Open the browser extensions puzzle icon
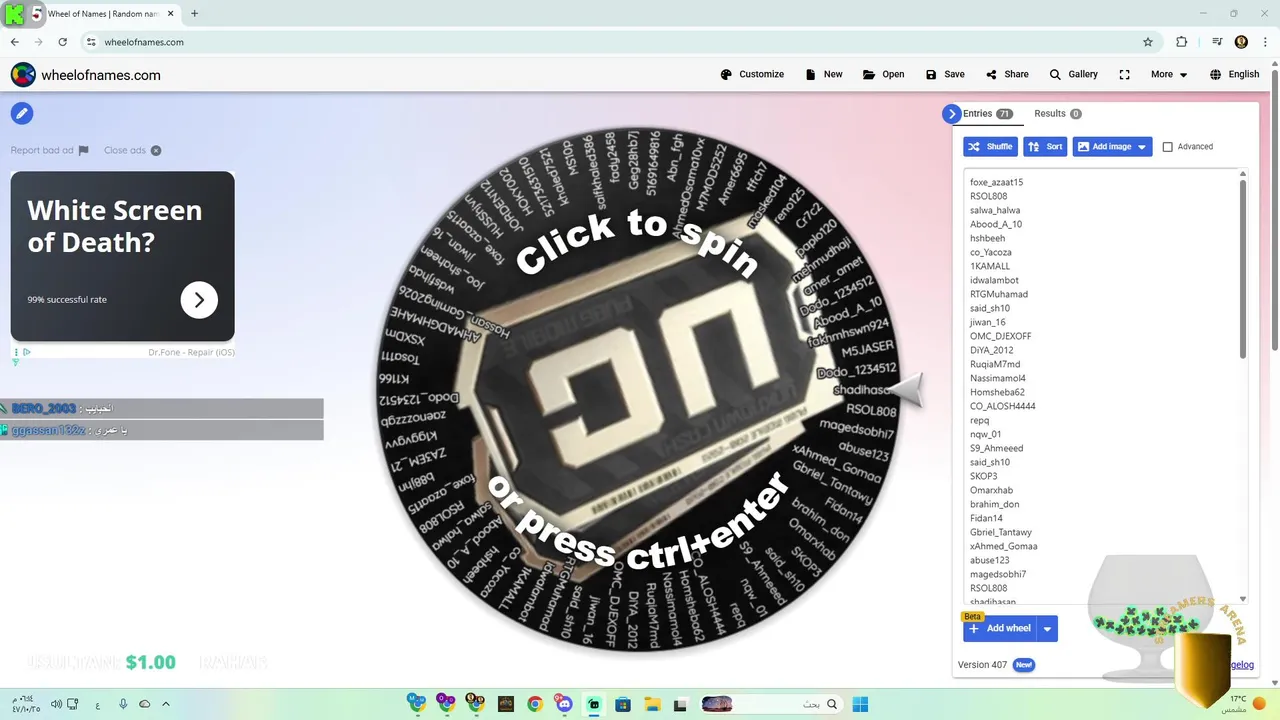This screenshot has height=720, width=1280. 1182,42
